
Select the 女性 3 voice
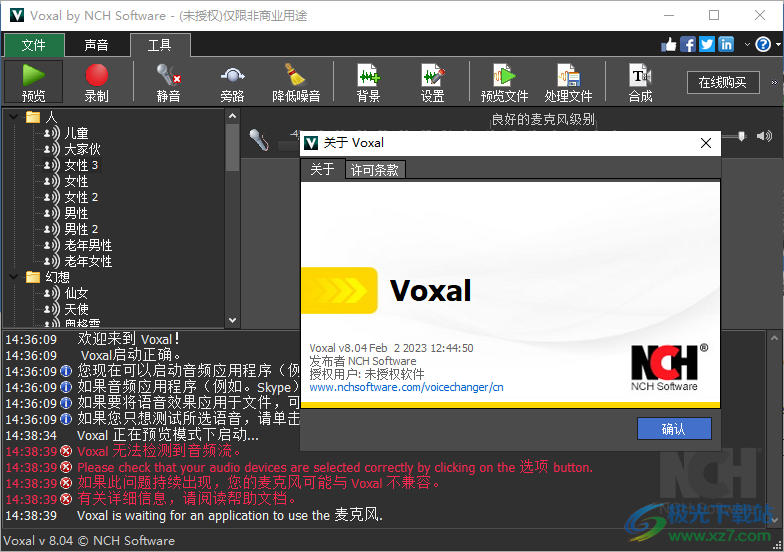[x=80, y=166]
